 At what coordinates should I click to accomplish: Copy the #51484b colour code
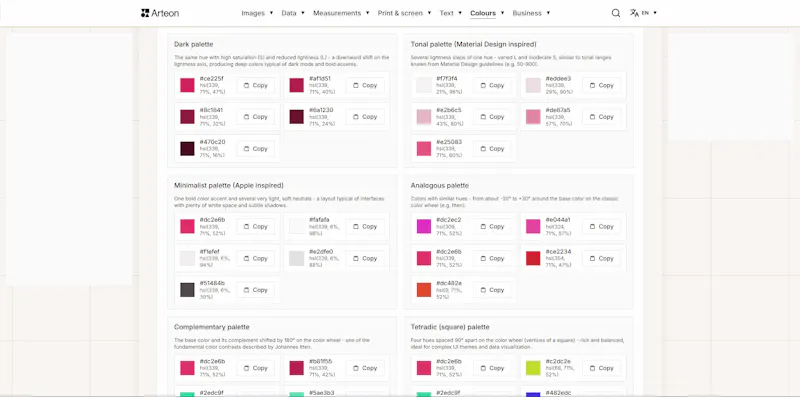256,290
